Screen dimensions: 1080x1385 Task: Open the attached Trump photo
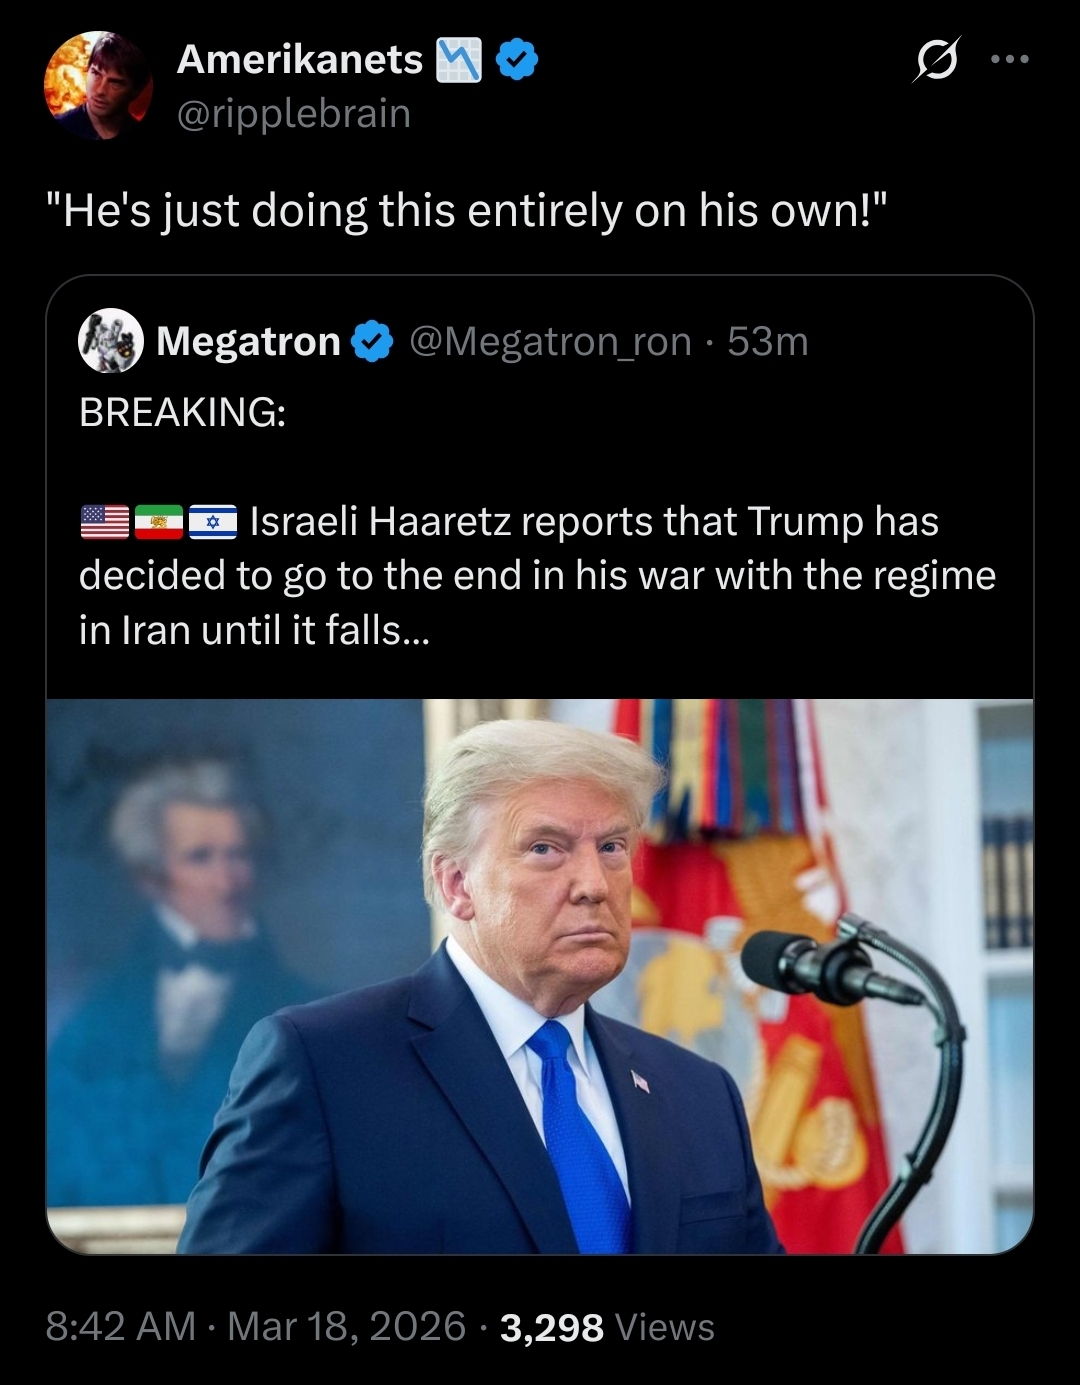pyautogui.click(x=540, y=977)
